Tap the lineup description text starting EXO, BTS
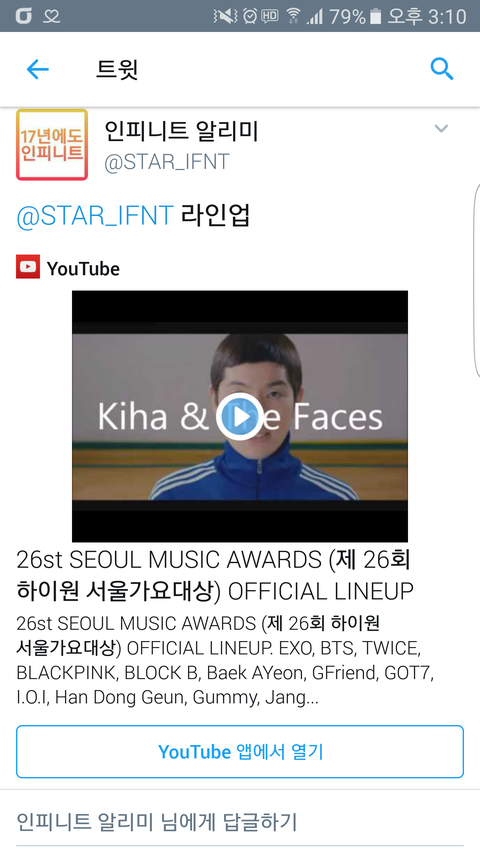This screenshot has width=480, height=853. [x=225, y=660]
